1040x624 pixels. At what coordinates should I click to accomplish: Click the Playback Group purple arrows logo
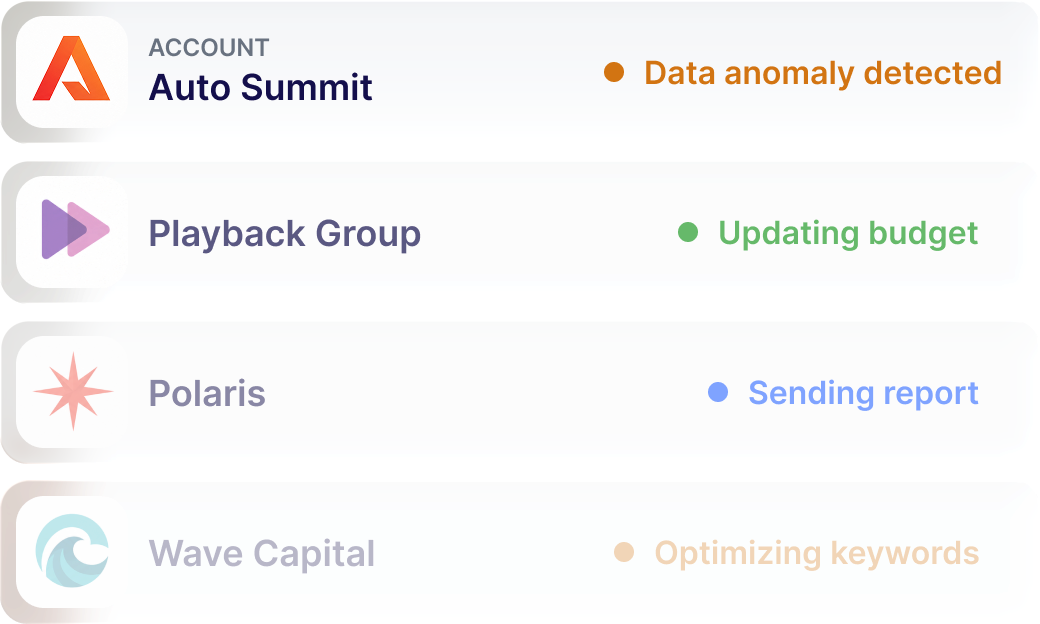coord(76,229)
